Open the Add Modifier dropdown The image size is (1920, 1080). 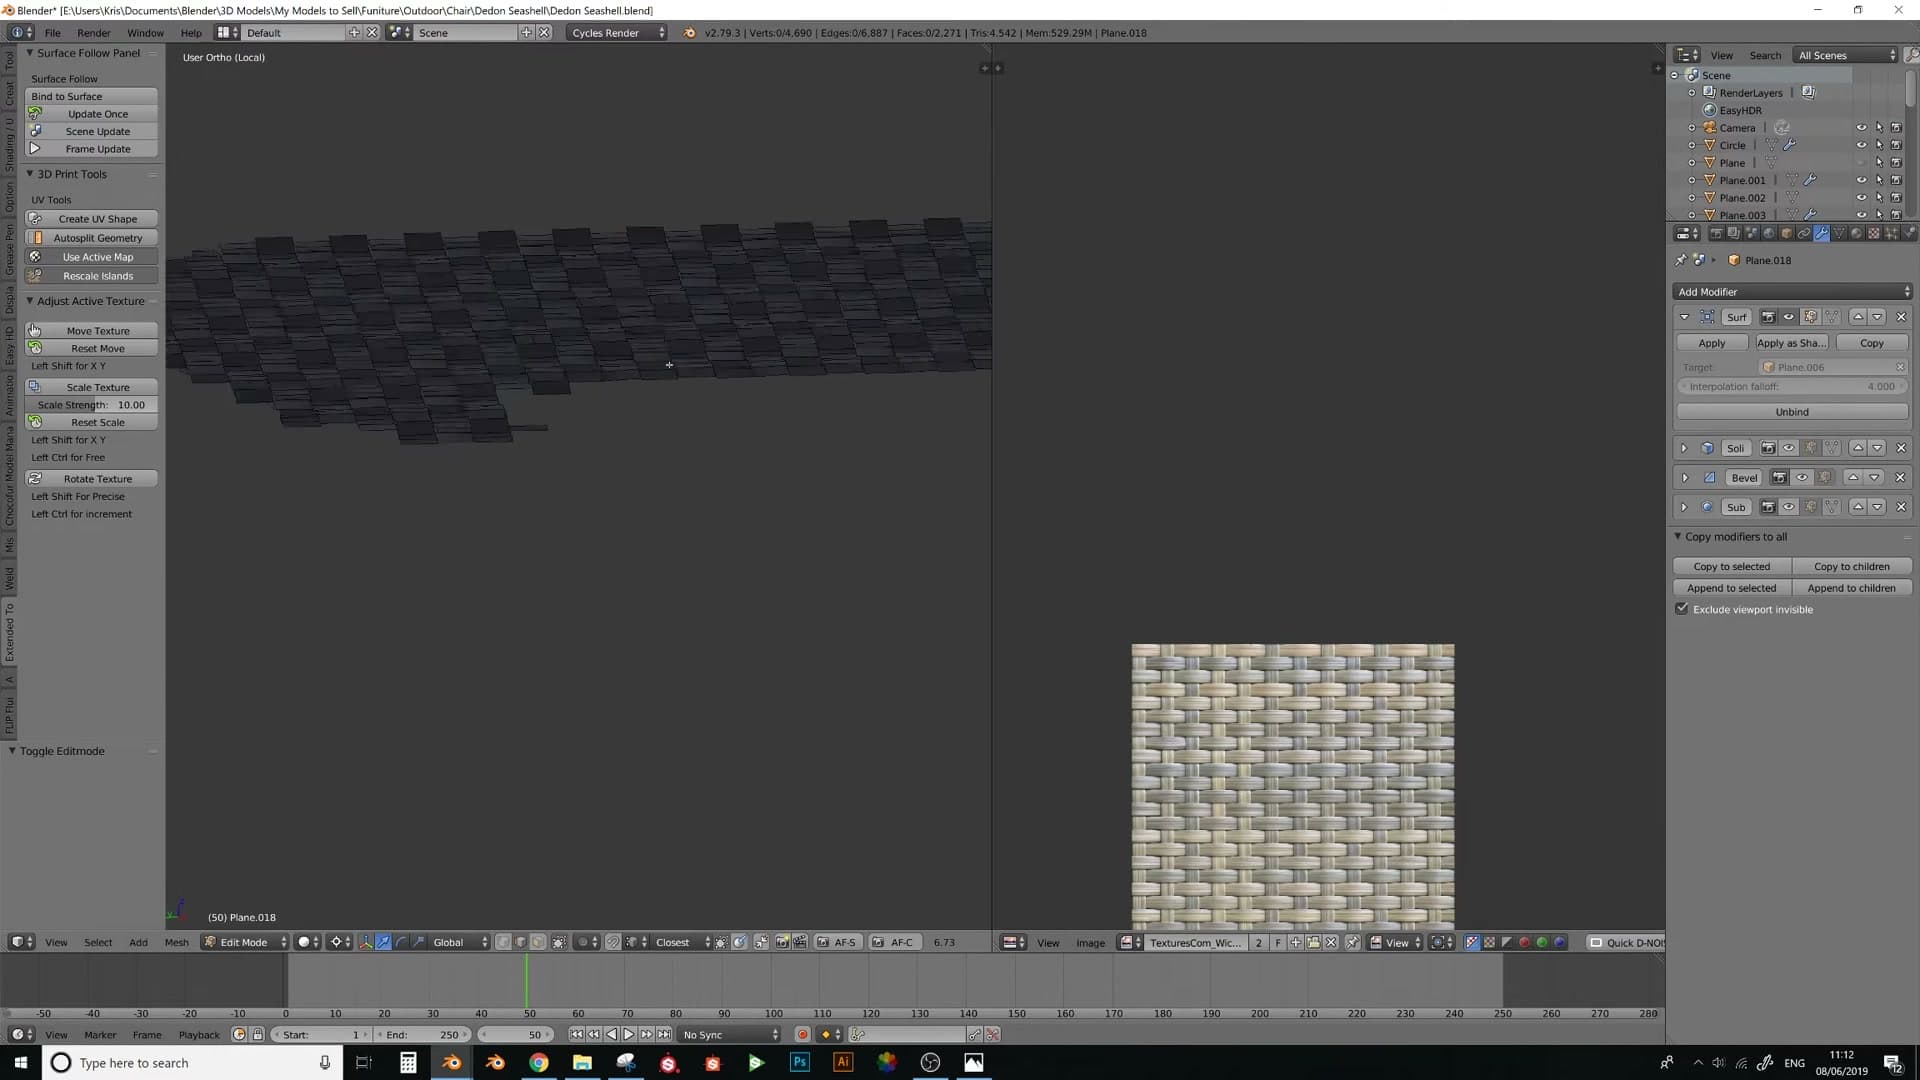coord(1792,292)
